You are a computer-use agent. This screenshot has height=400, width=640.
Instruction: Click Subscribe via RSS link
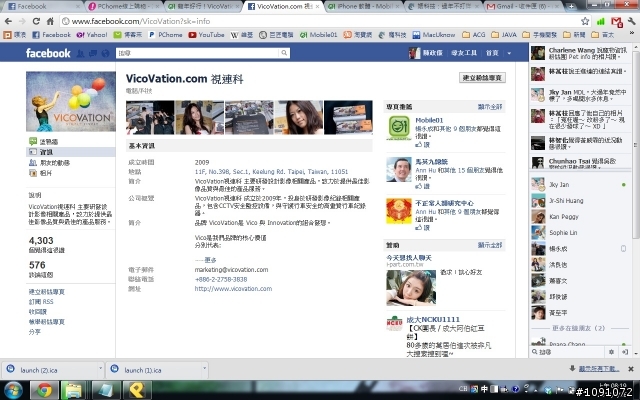[41, 302]
